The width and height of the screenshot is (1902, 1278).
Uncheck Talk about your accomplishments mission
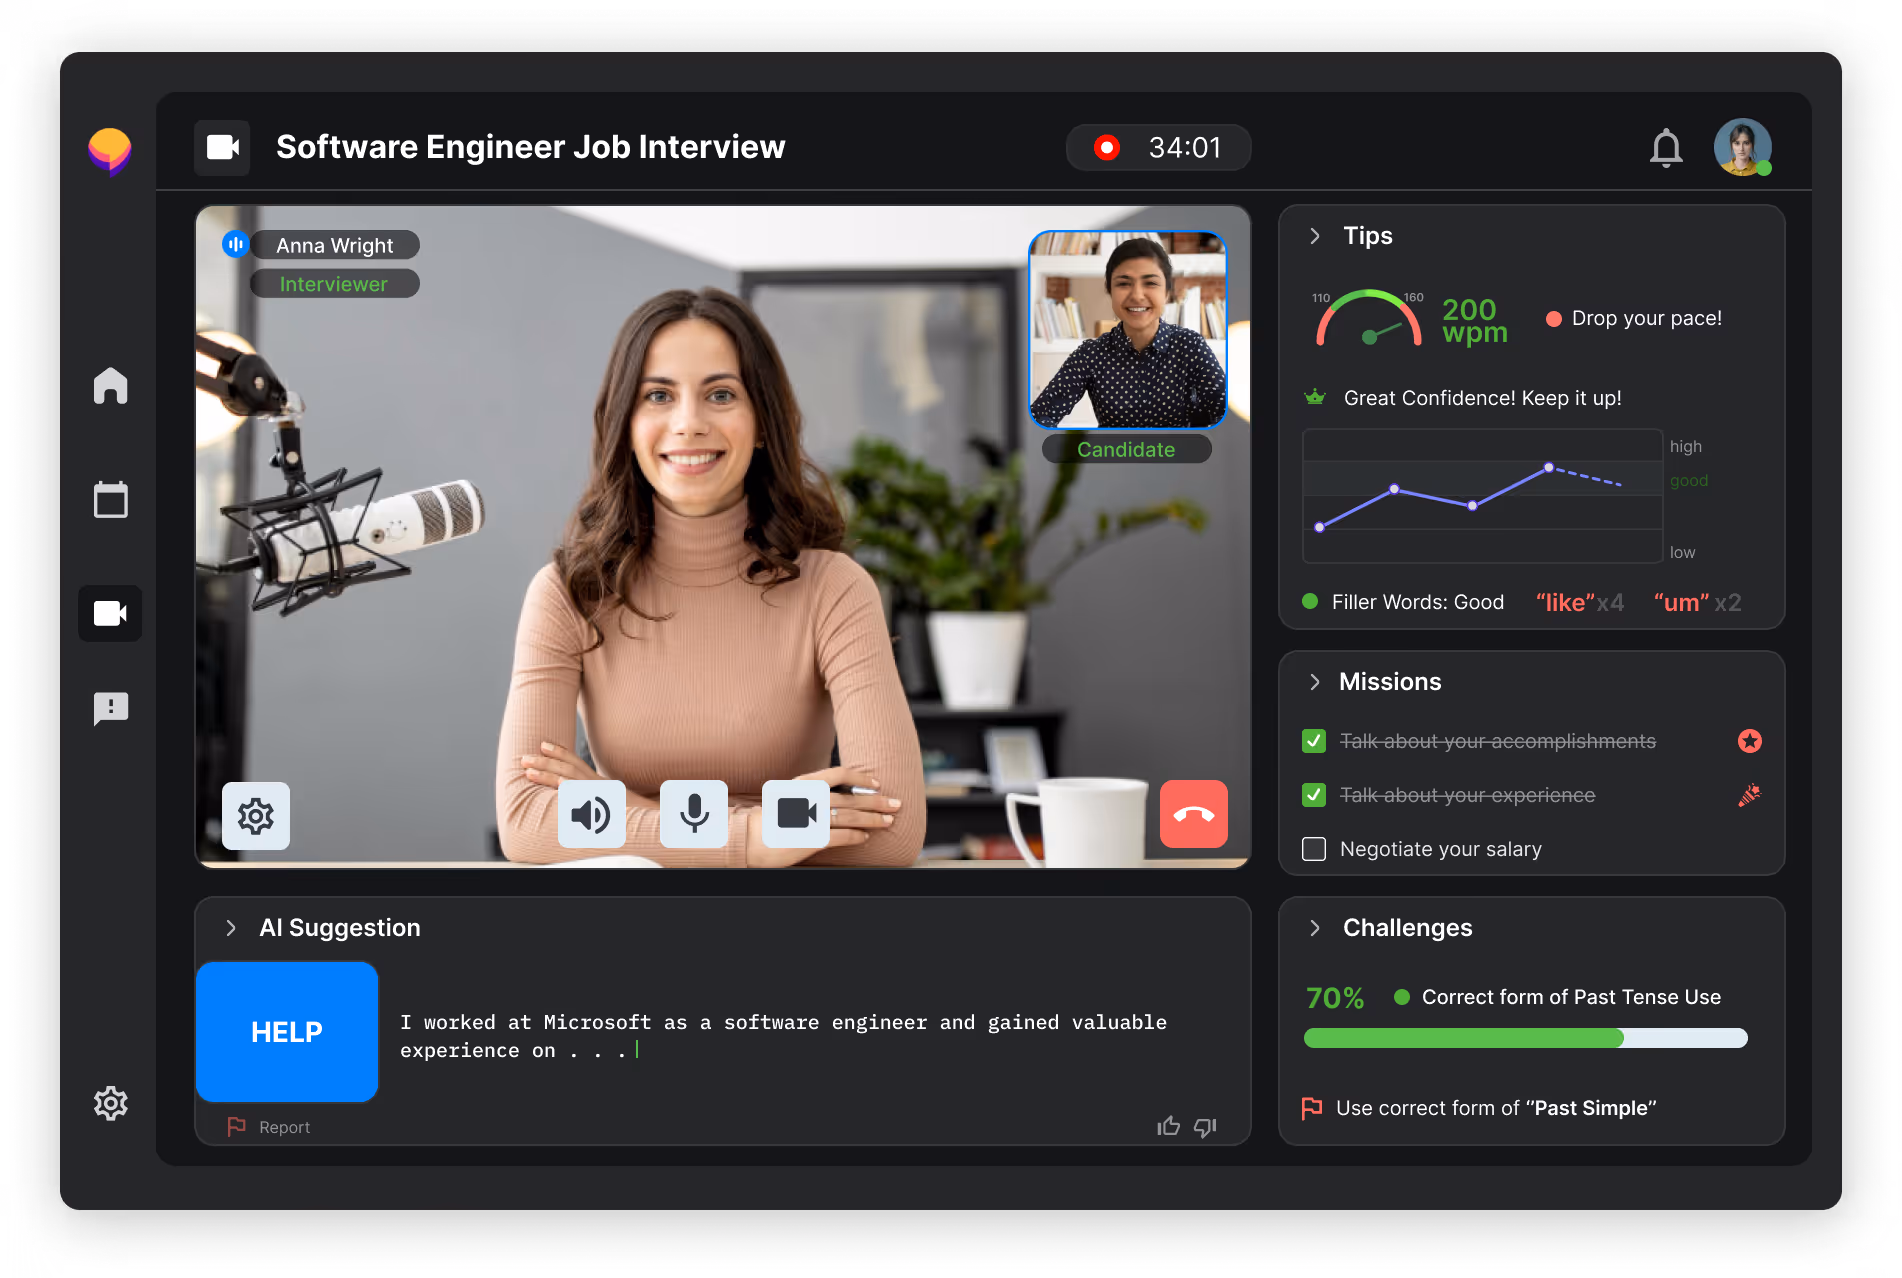1314,741
